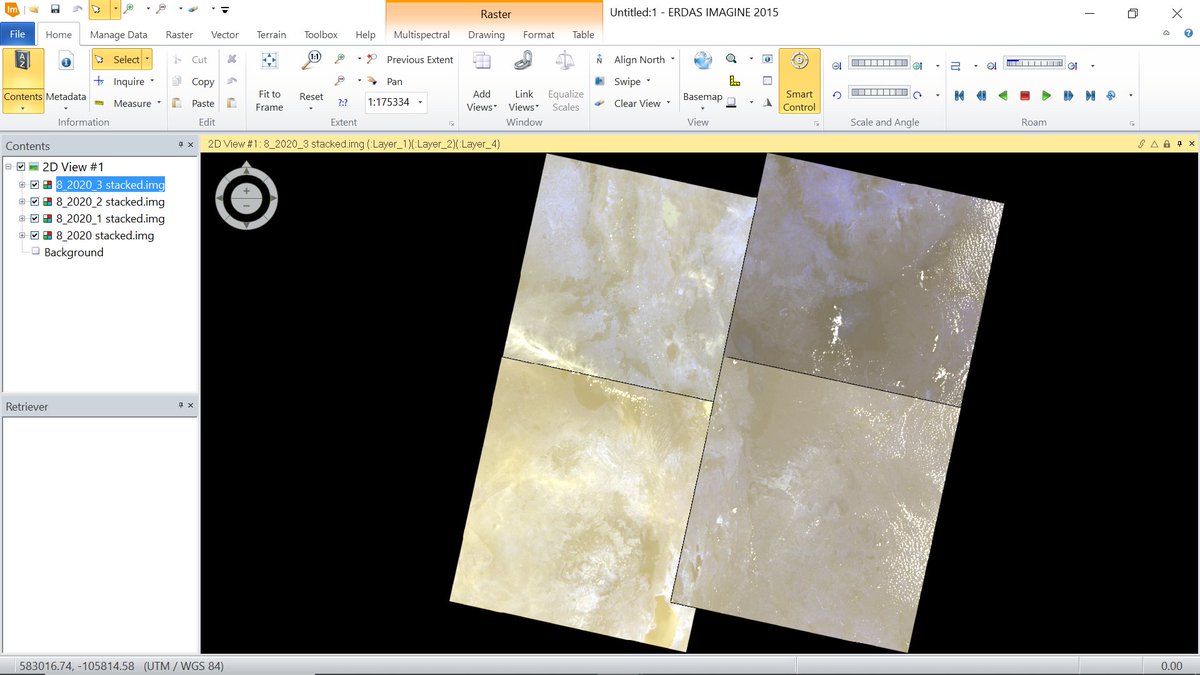Expand the 8_2020_1 stacked.img tree node
The width and height of the screenshot is (1200, 675).
pyautogui.click(x=21, y=218)
